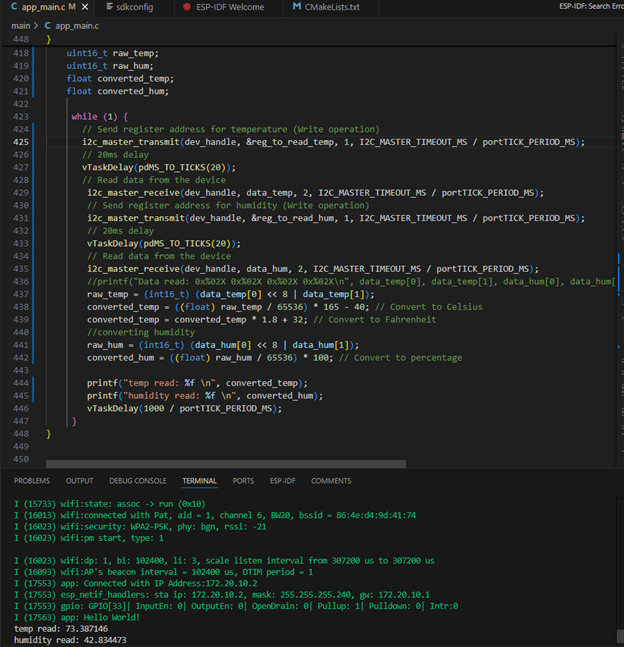The image size is (624, 647).
Task: Click the red ESP-IDF Welcome tab icon
Action: (x=187, y=7)
